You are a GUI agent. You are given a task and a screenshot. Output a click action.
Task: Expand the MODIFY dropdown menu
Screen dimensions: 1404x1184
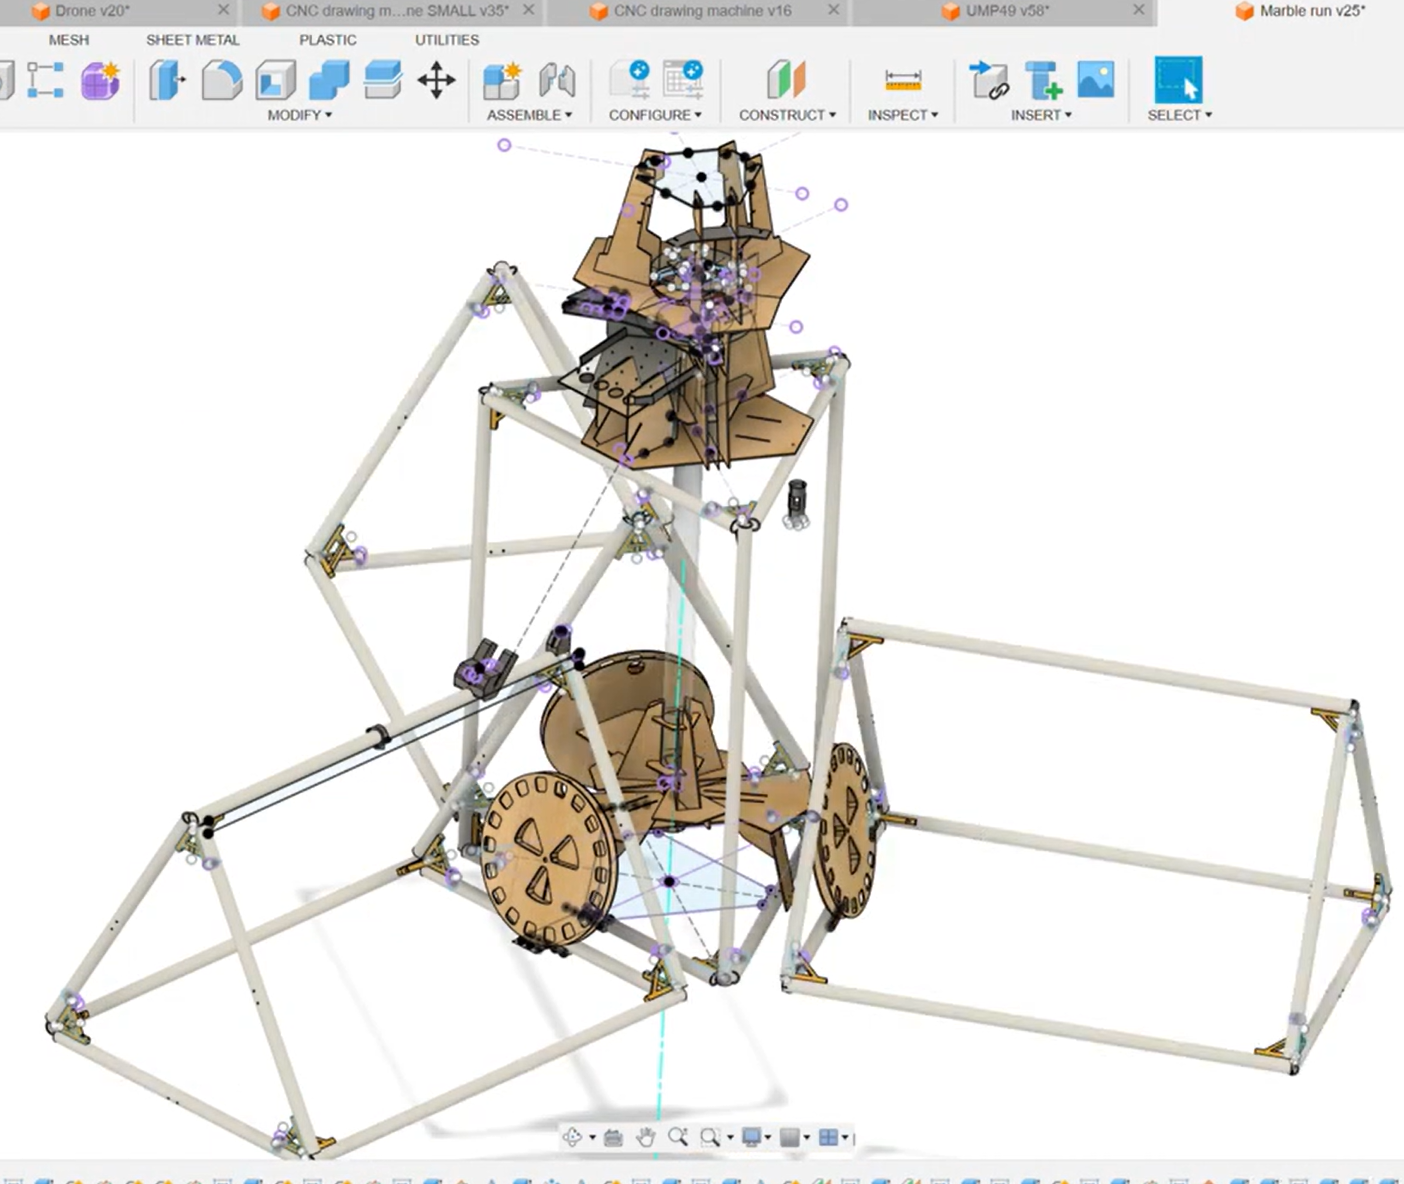click(x=299, y=115)
